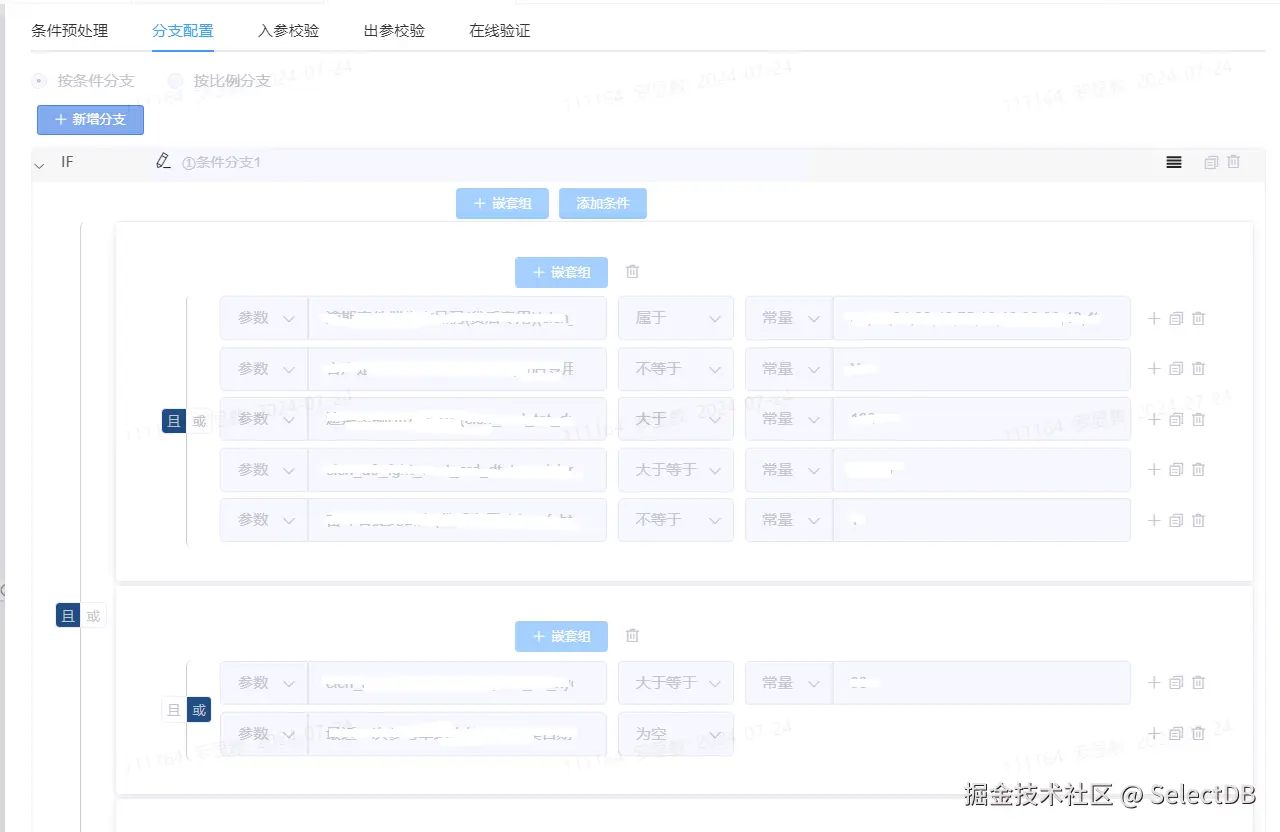Screen dimensions: 1280x832
Task: Go to the 入参校验 tab
Action: (x=288, y=30)
